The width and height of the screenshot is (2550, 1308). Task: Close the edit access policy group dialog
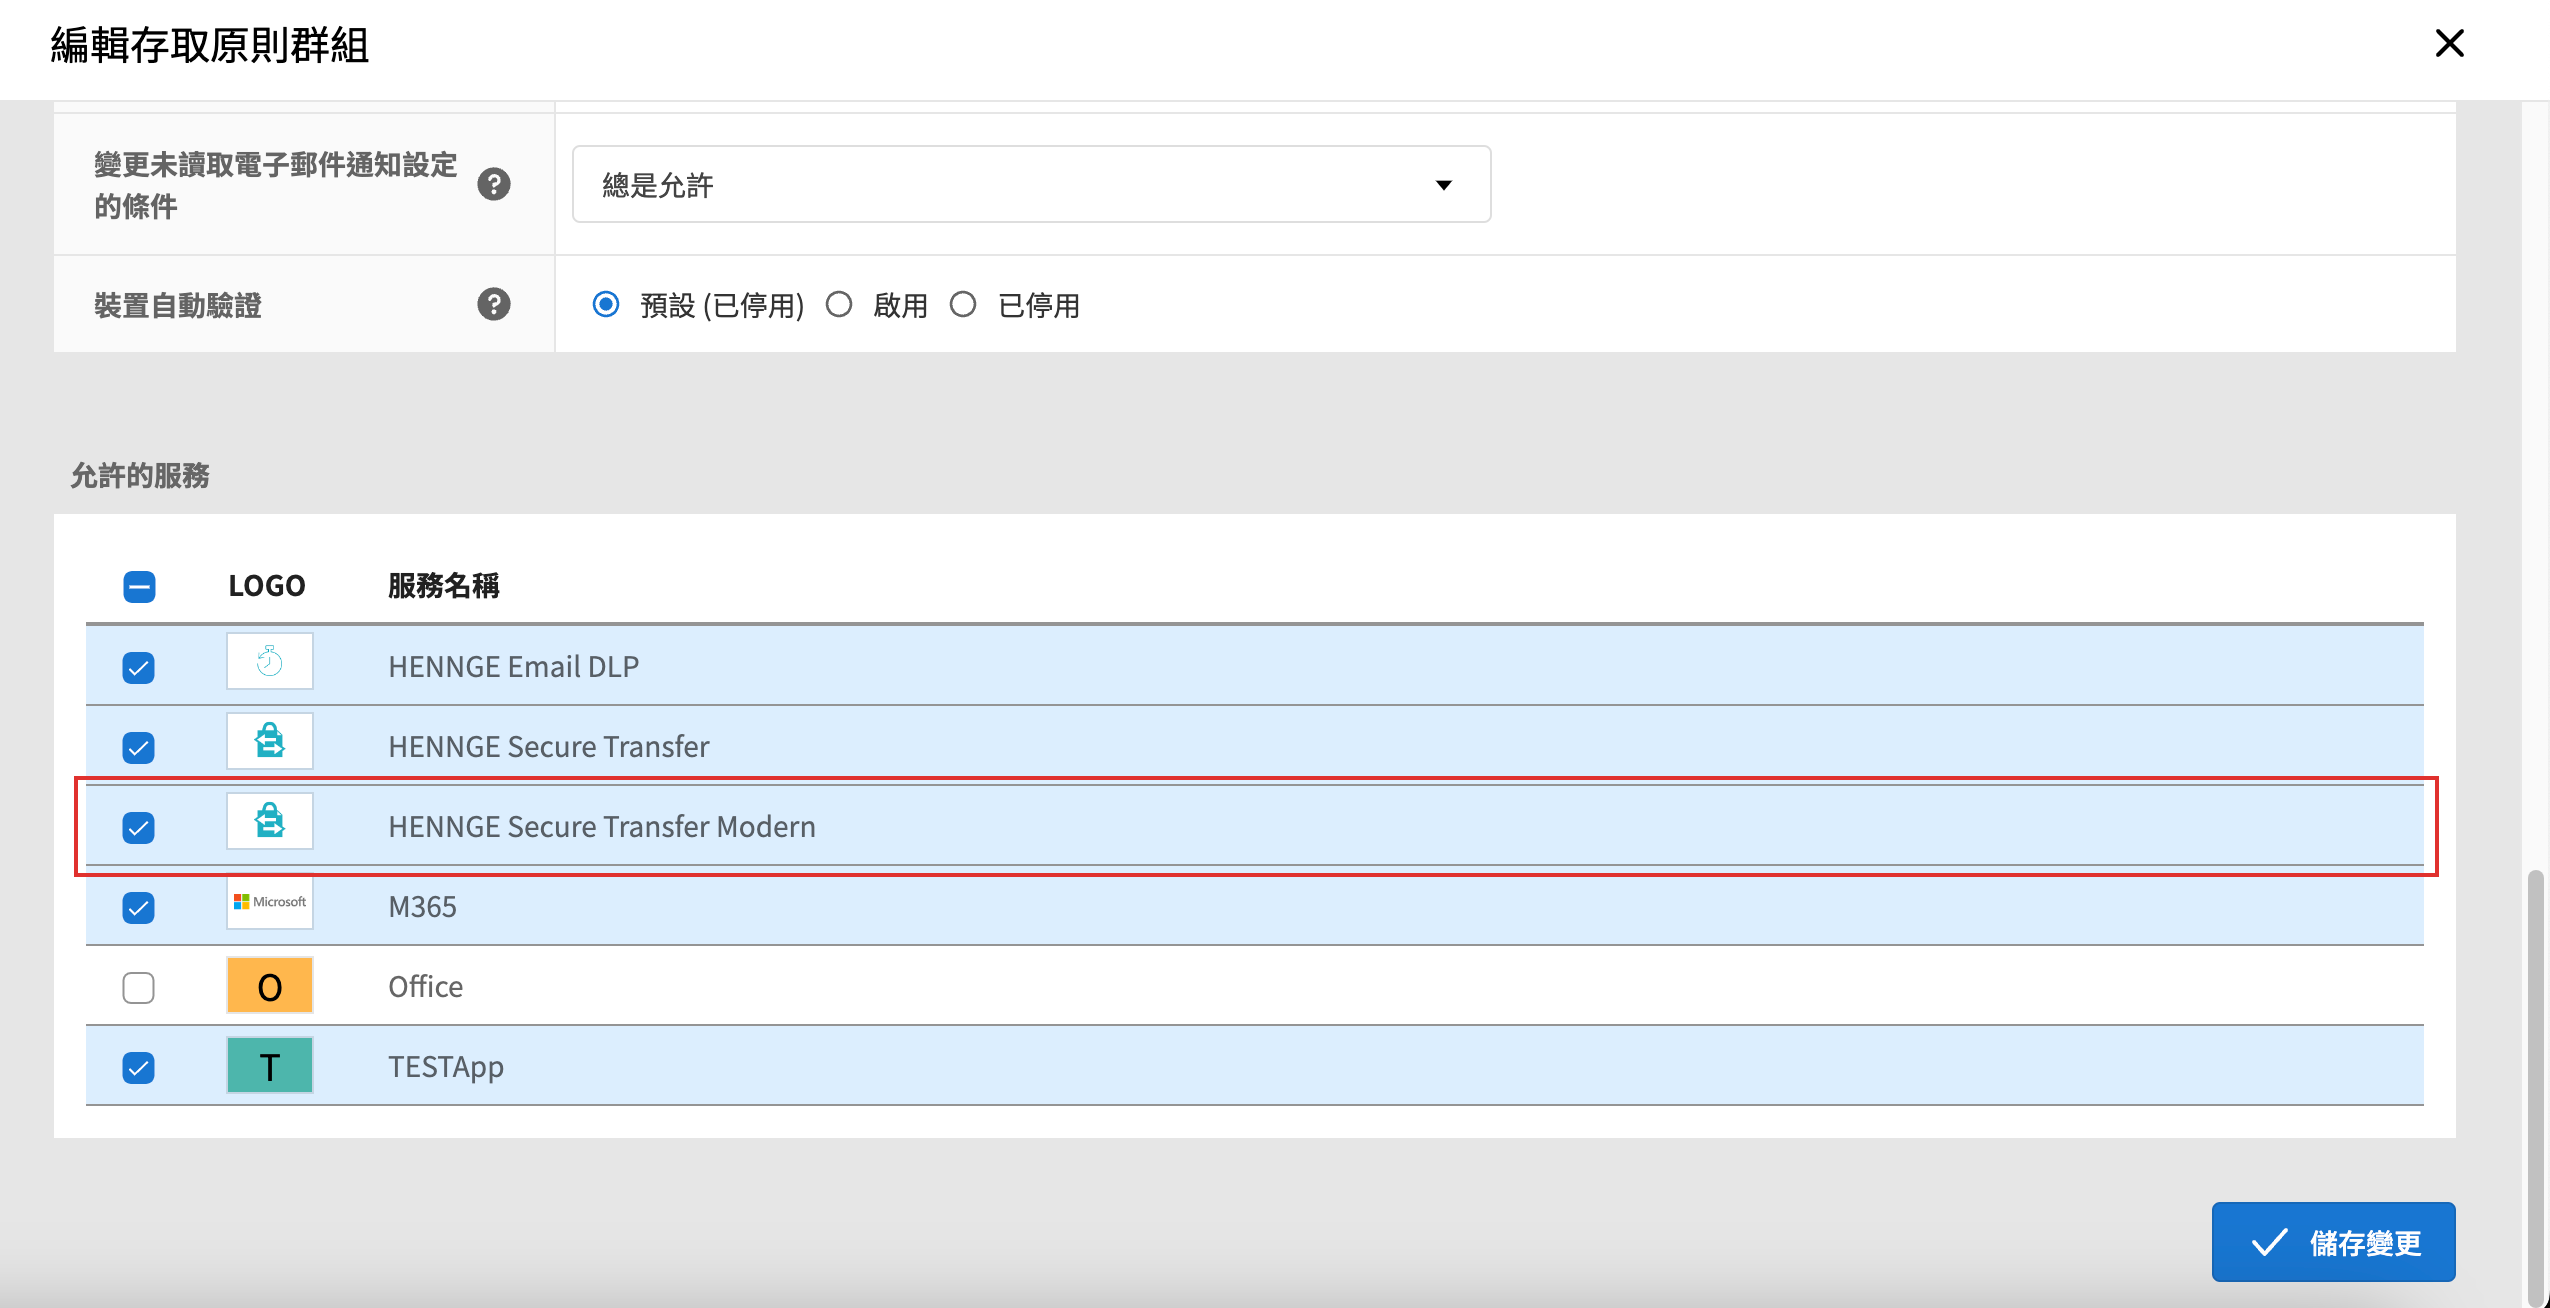(2449, 43)
